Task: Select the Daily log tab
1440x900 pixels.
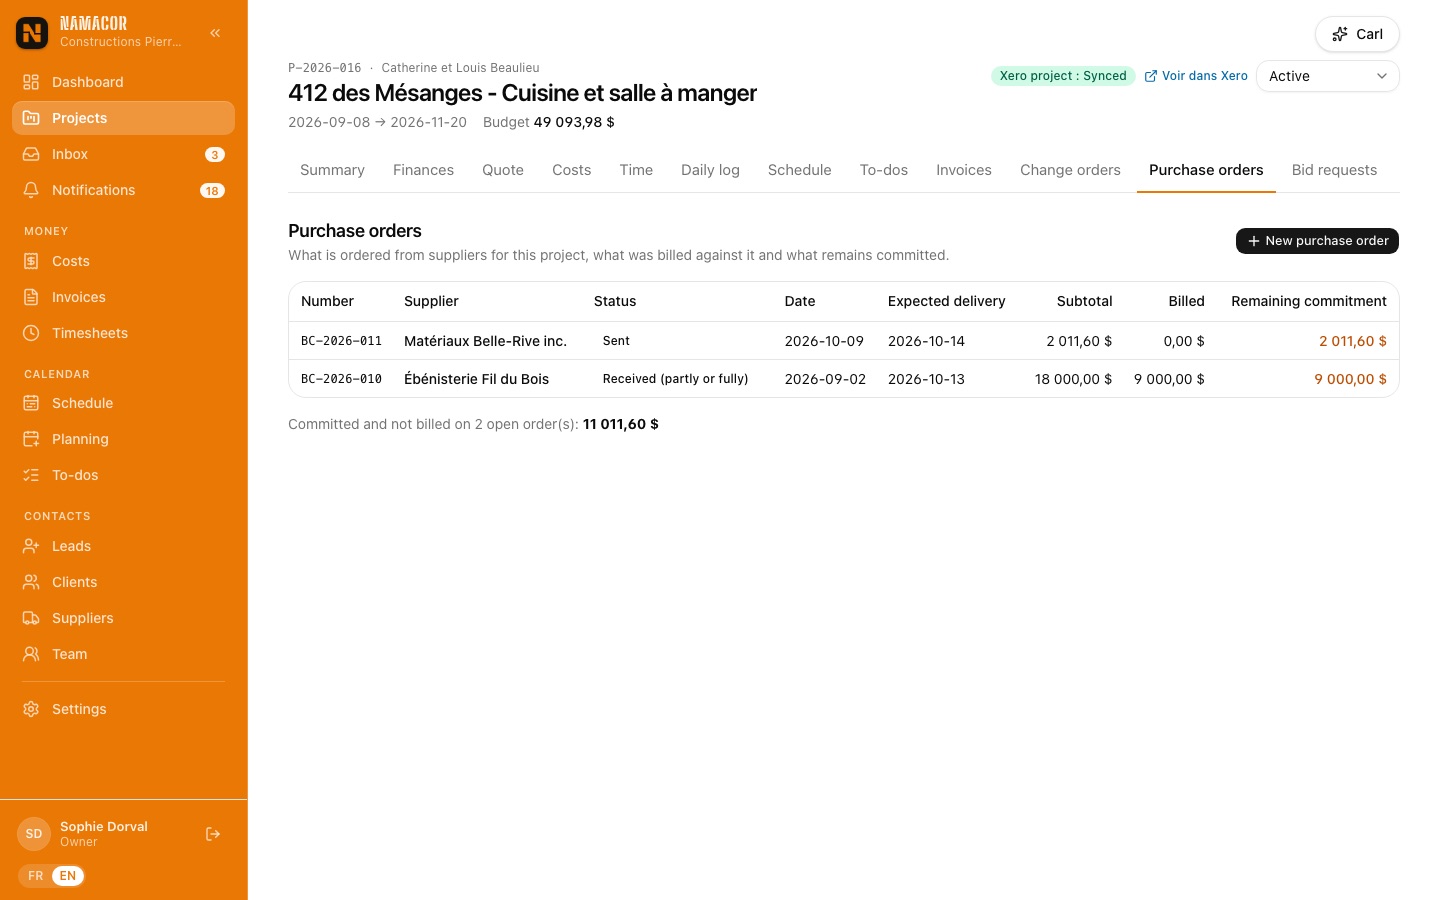Action: click(x=710, y=170)
